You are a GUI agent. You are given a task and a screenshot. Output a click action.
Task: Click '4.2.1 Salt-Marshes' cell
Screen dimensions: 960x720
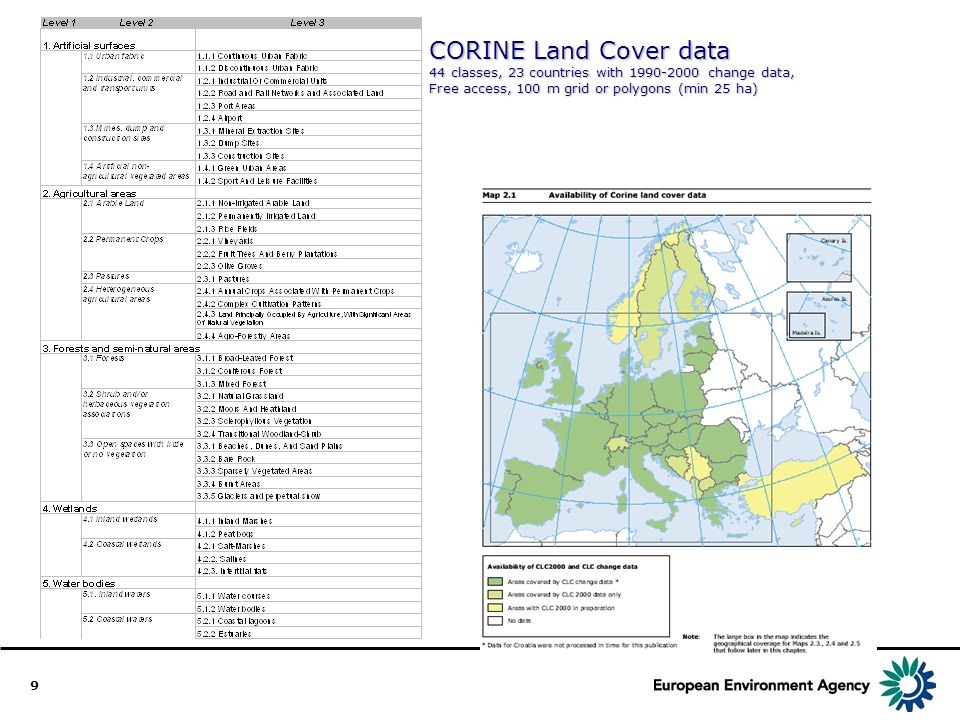[309, 546]
